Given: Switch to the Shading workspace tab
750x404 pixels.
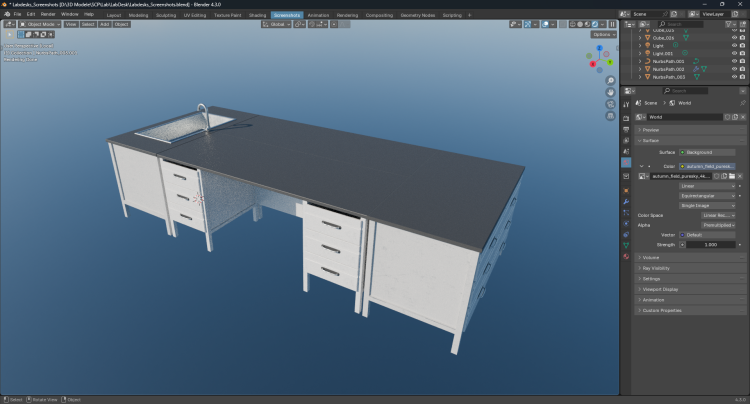Looking at the screenshot, I should (x=257, y=15).
